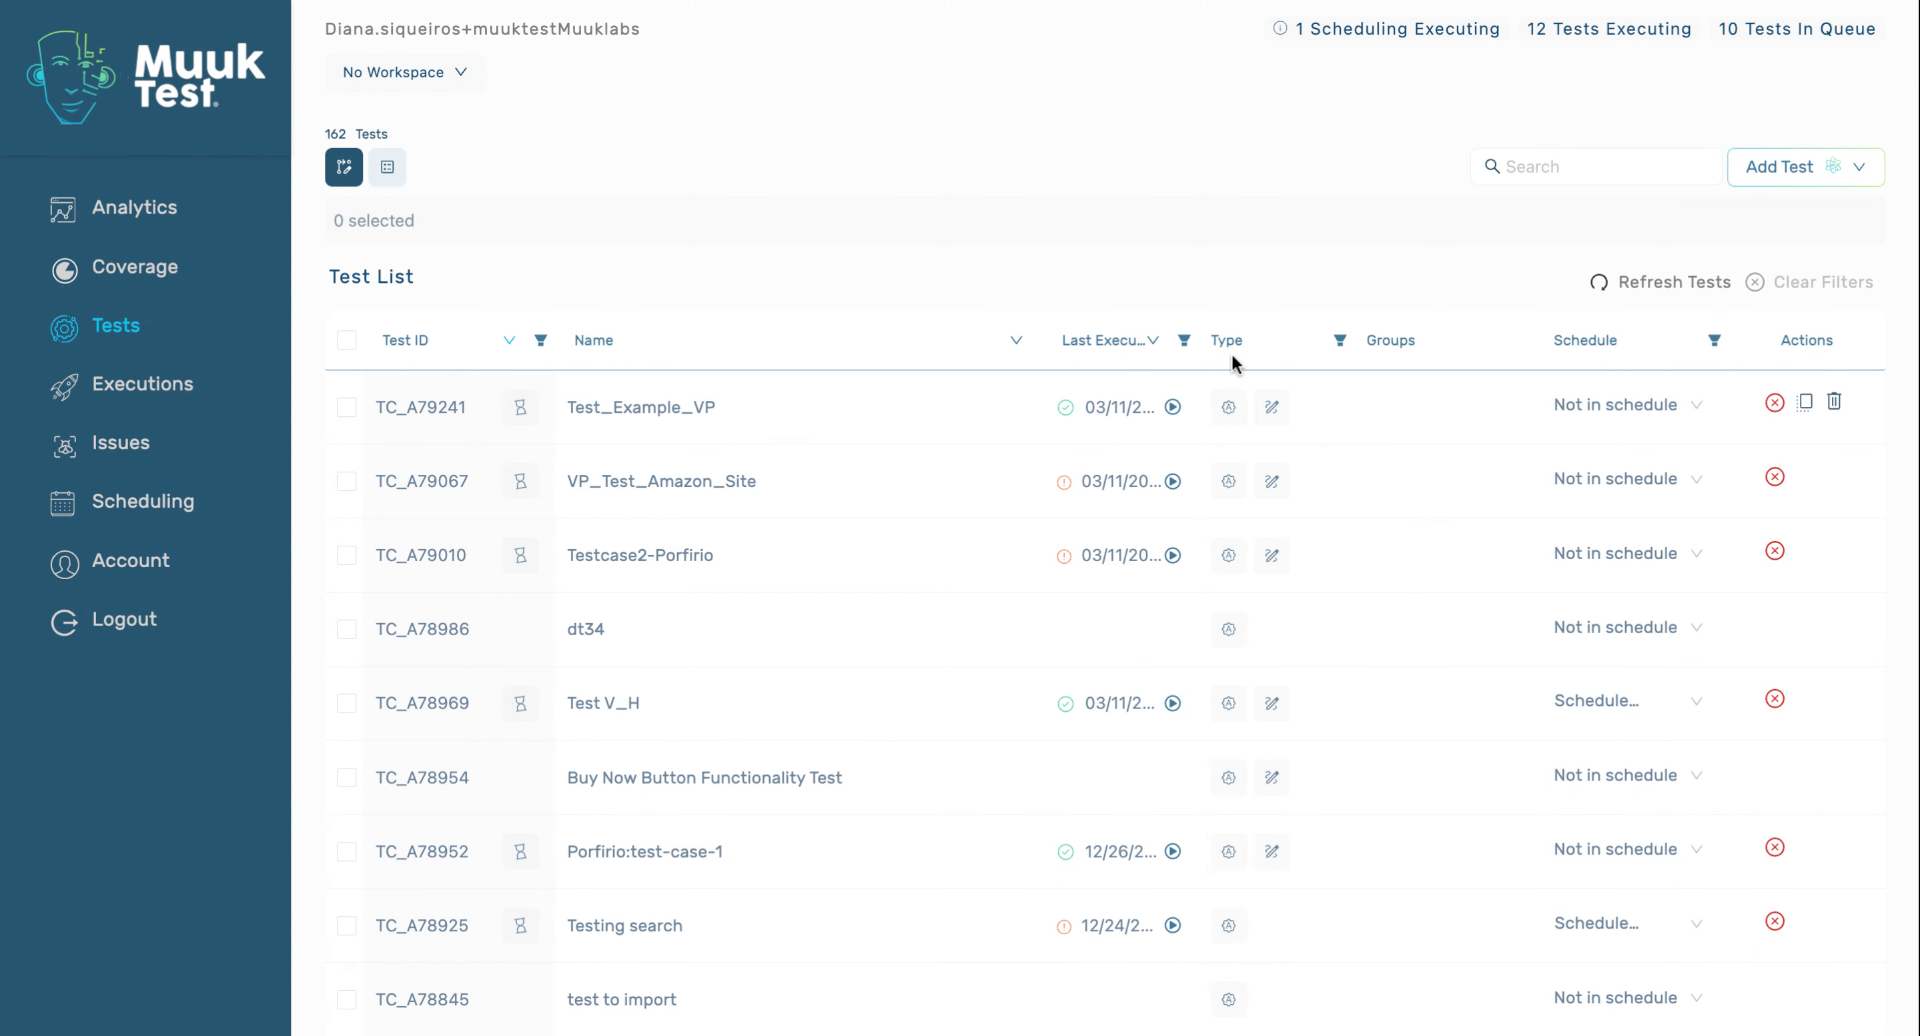Open the edit pencil icon for Test_Example_VP
Screen dimensions: 1920x1036
[x=1271, y=407]
